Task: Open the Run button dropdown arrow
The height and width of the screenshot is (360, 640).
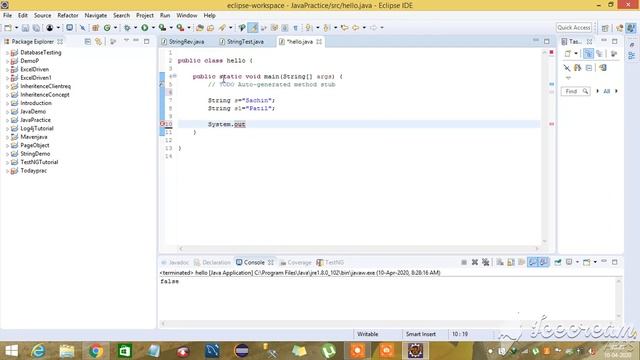Action: (x=153, y=28)
